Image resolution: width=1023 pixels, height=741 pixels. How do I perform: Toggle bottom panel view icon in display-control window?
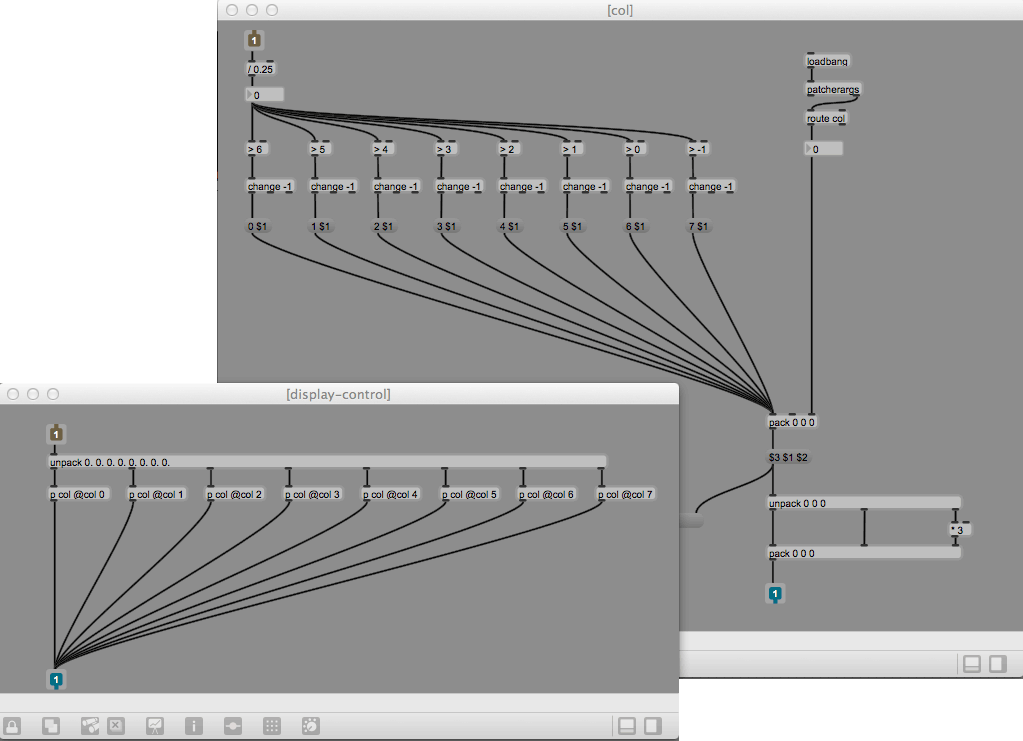coord(627,726)
